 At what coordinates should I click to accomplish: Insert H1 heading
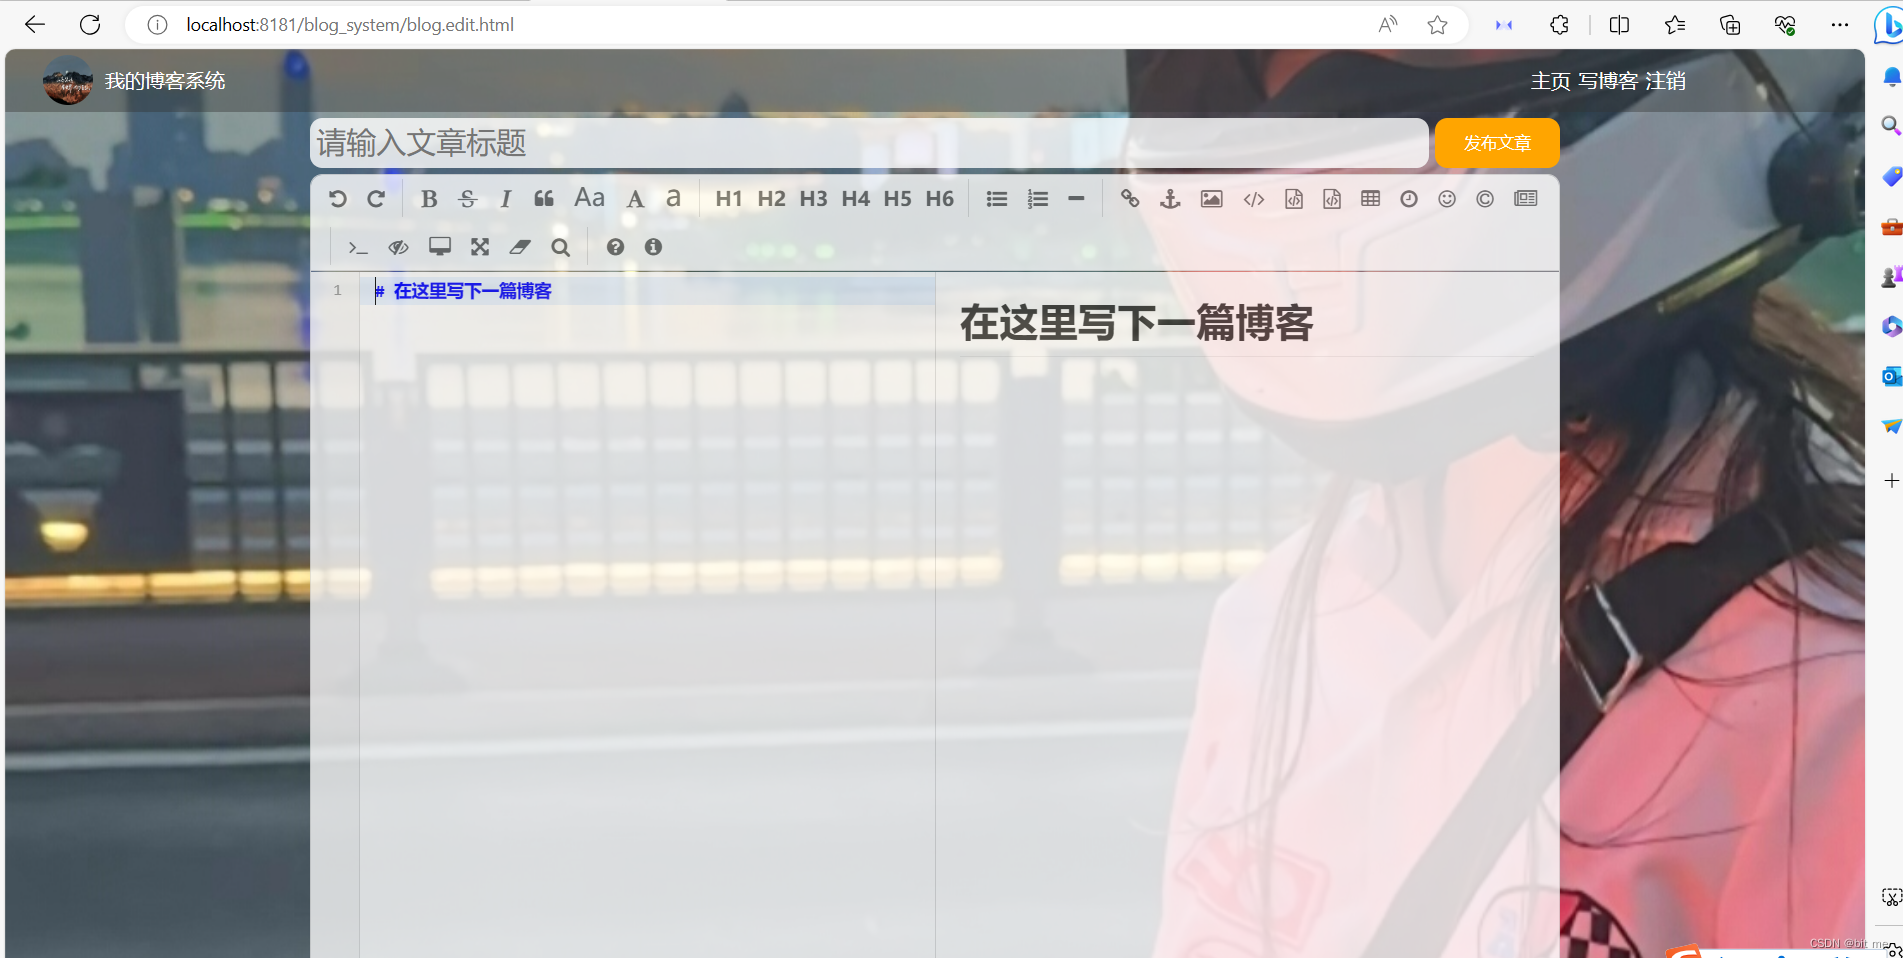729,199
